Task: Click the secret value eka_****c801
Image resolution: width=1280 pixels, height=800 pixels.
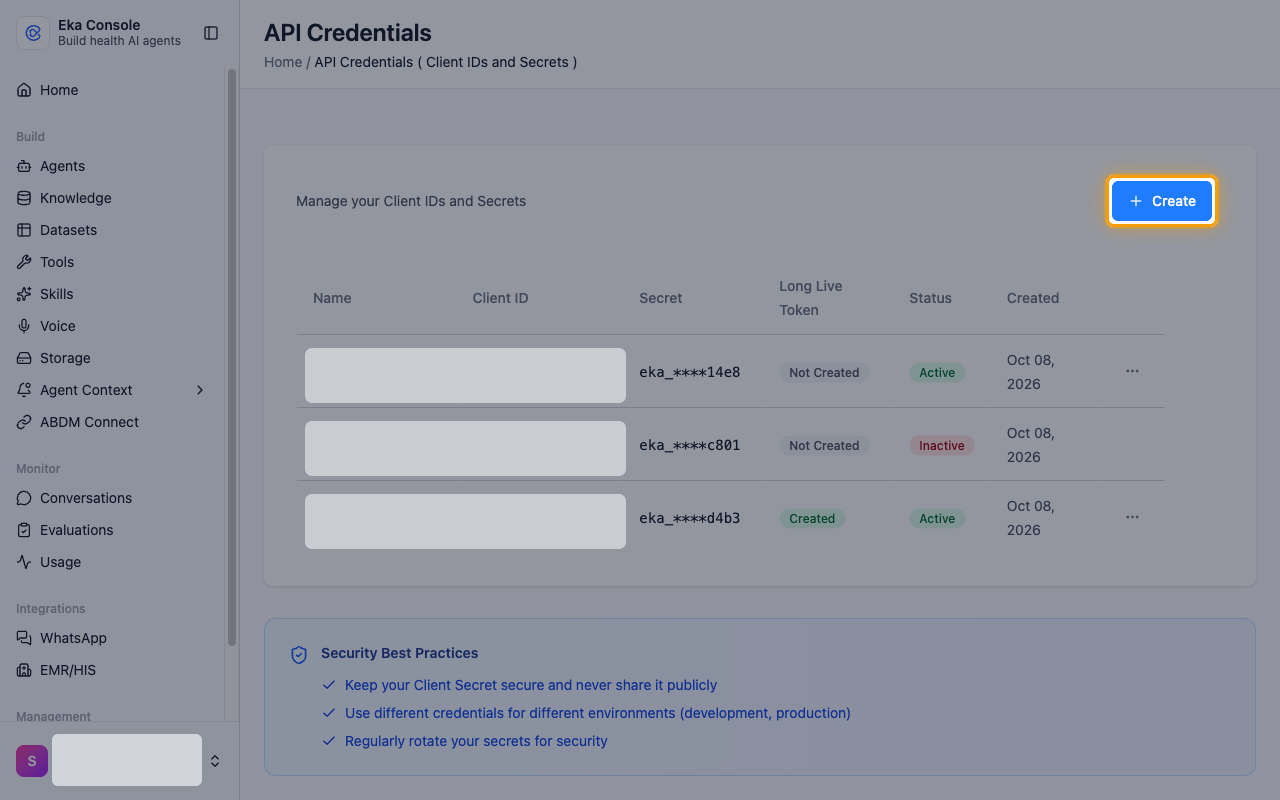Action: click(690, 445)
